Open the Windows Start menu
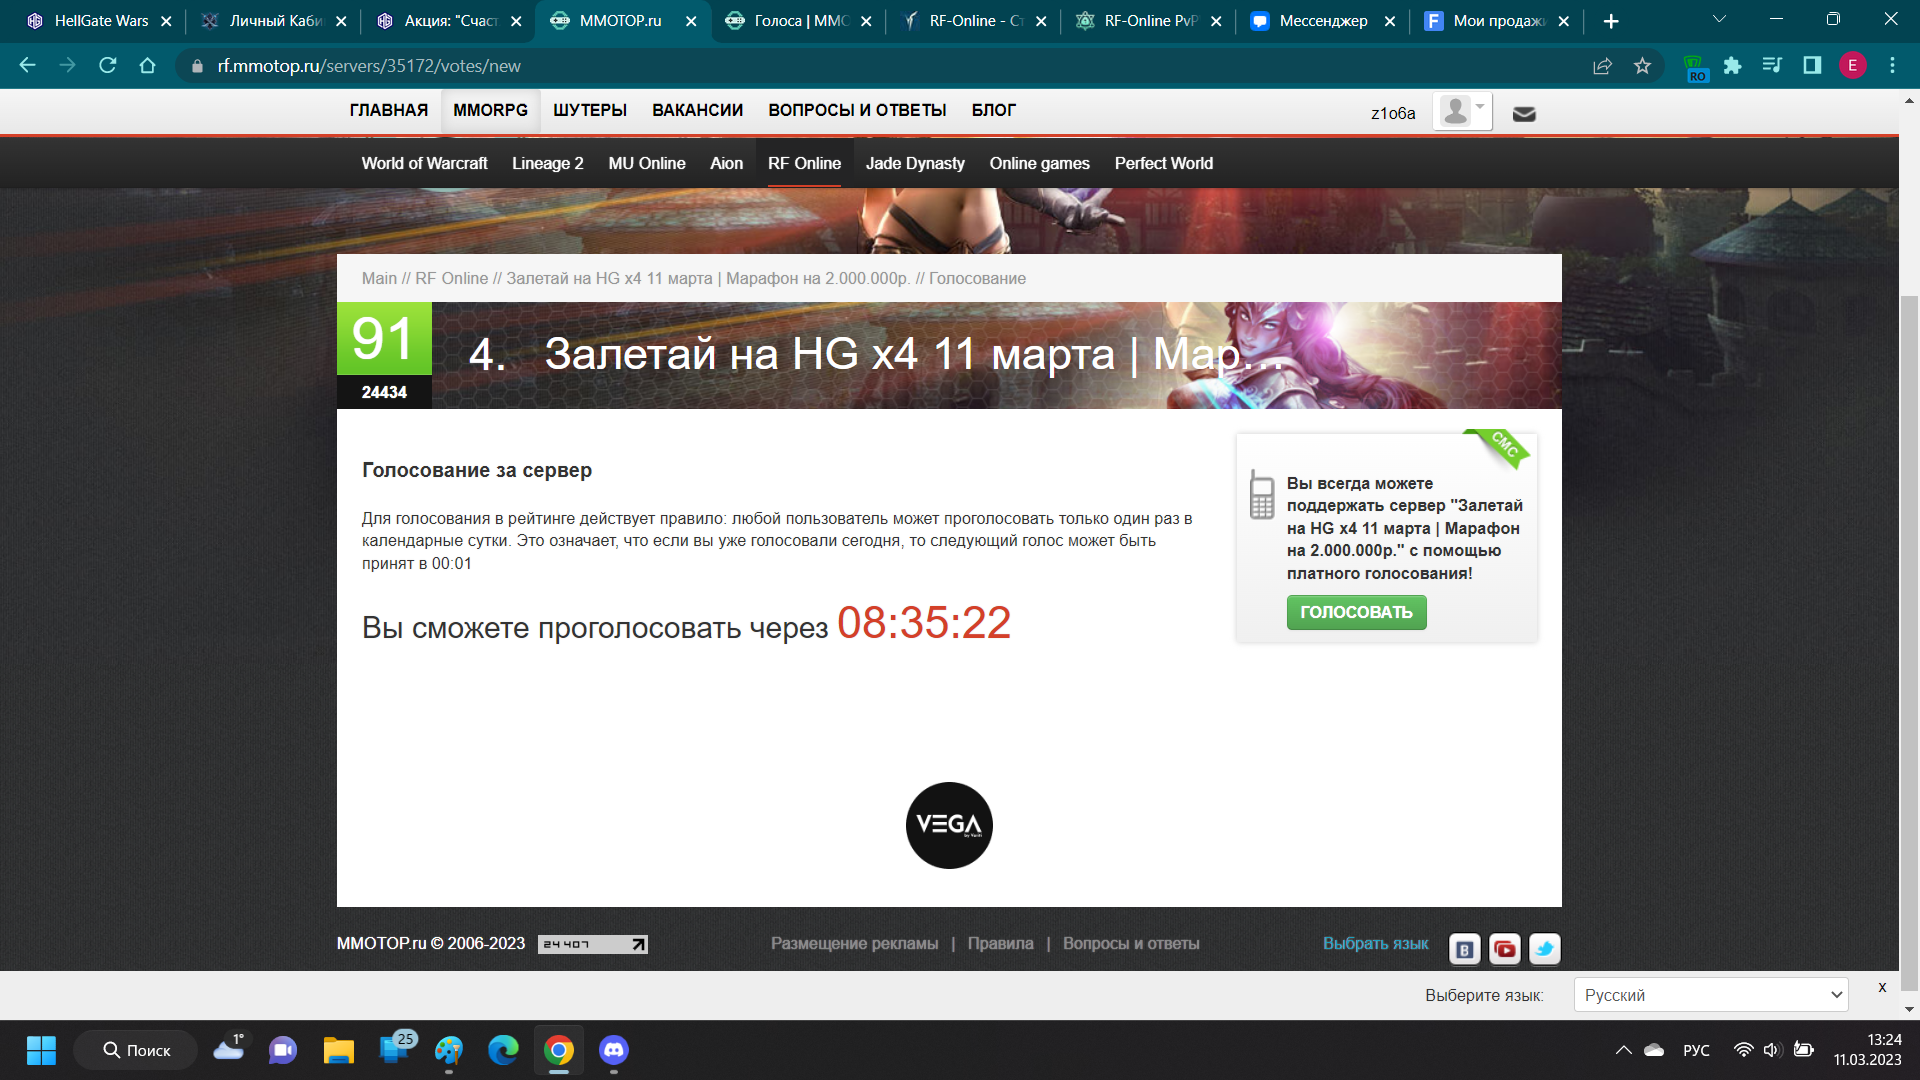Viewport: 1920px width, 1080px height. (x=41, y=1050)
